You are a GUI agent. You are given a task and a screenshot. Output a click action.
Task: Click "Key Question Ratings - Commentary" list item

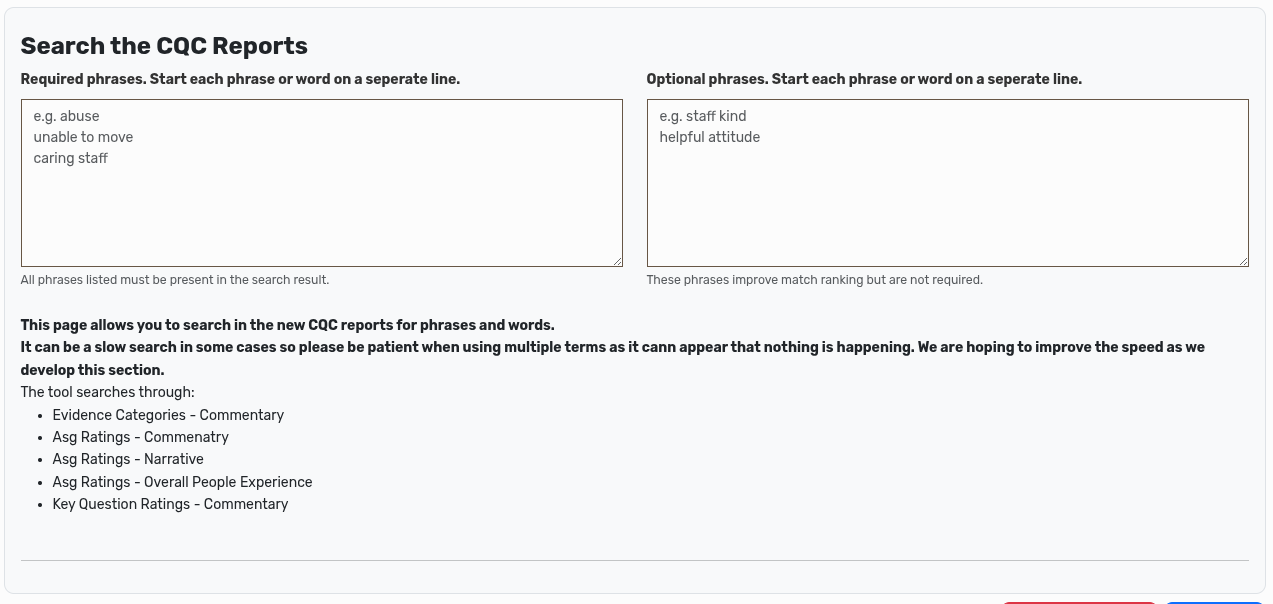(170, 504)
